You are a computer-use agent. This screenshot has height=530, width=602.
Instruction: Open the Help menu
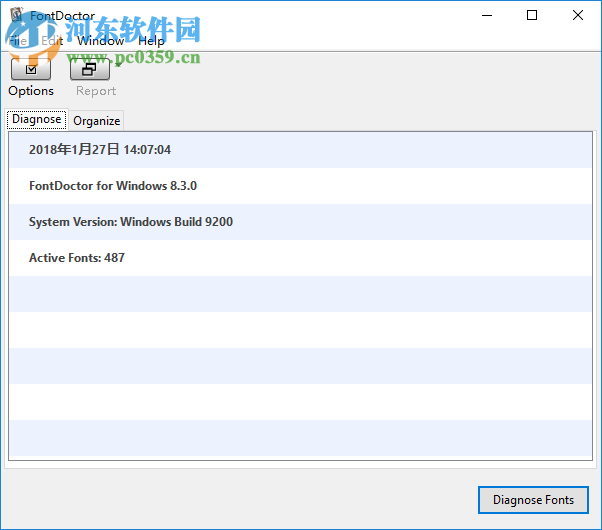(151, 41)
